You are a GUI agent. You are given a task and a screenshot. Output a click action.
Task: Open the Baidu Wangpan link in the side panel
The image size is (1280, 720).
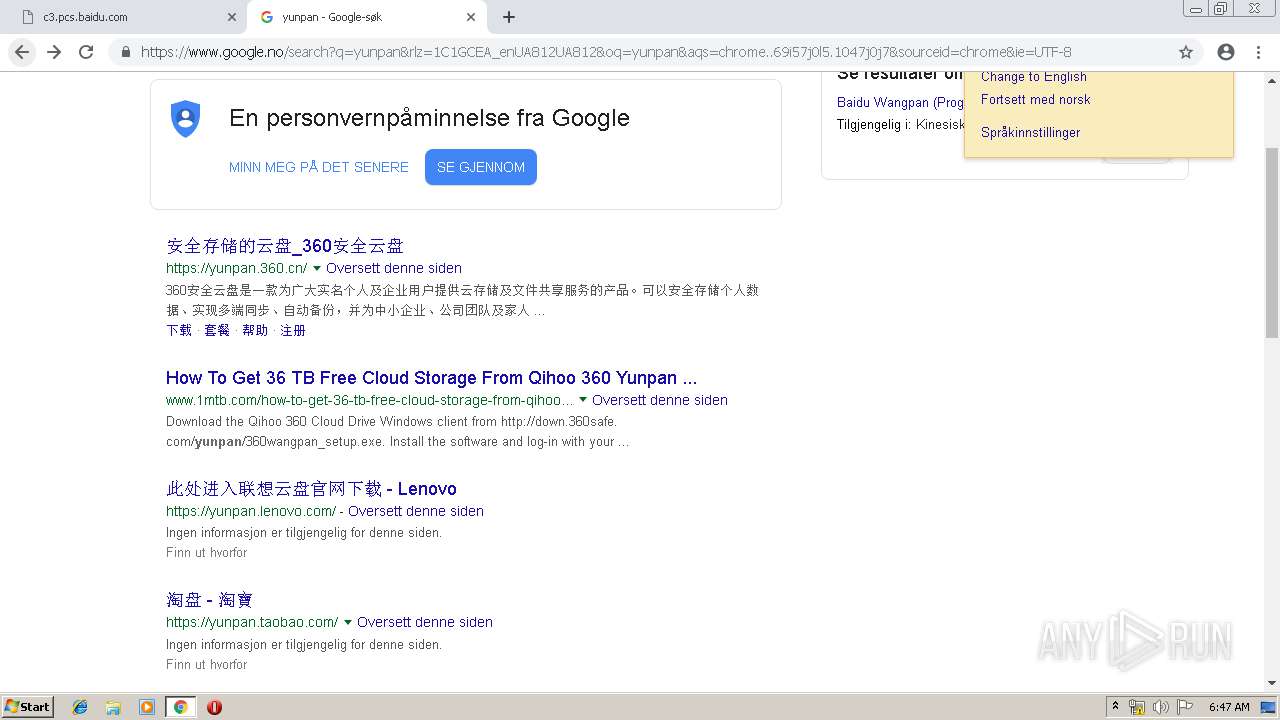(x=900, y=102)
